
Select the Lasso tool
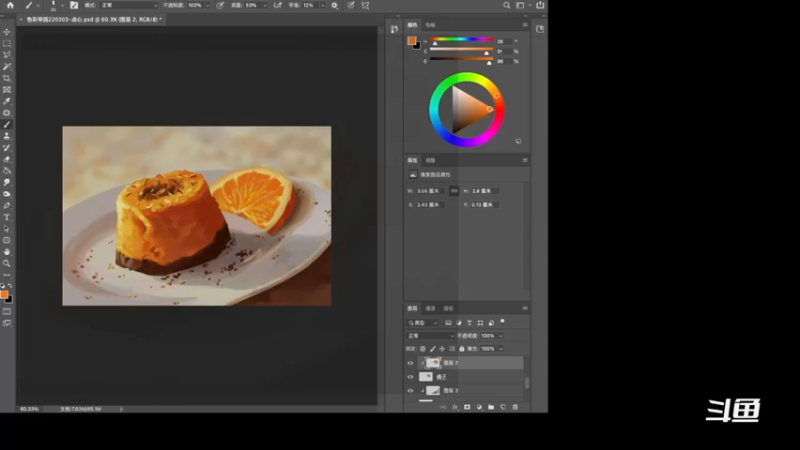[7, 55]
